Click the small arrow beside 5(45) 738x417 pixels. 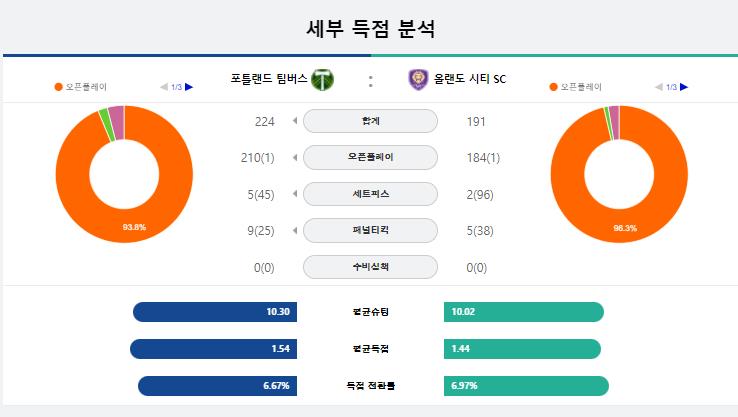pyautogui.click(x=295, y=194)
